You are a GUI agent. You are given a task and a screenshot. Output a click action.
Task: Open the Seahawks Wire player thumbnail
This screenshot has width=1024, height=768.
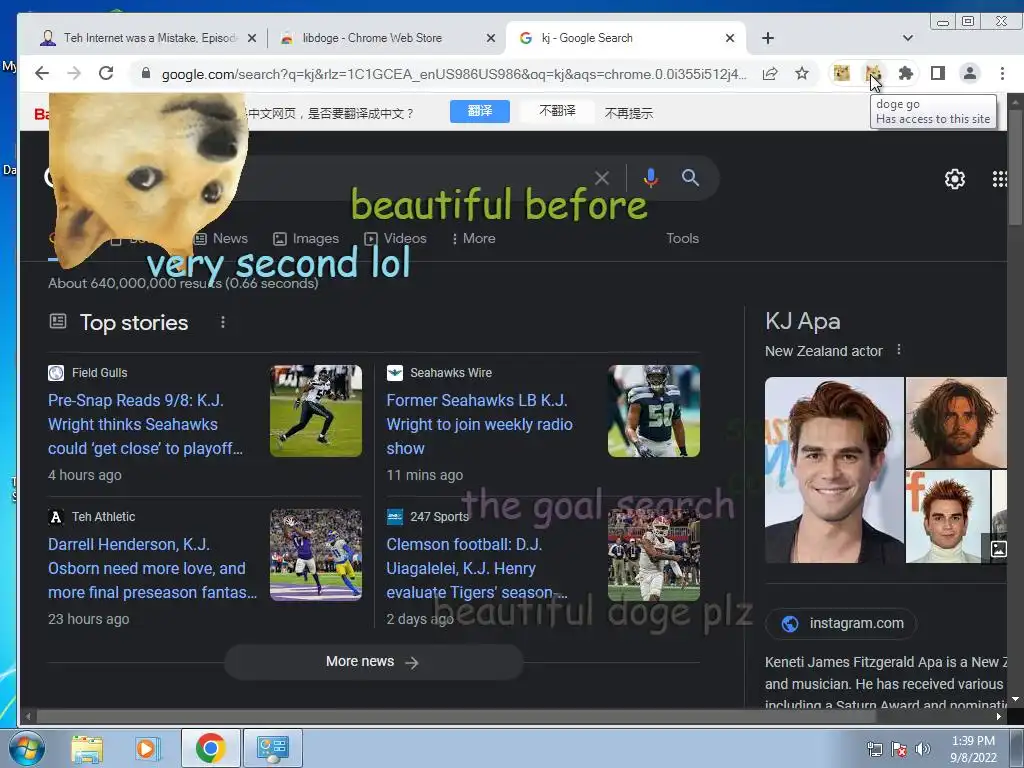tap(654, 411)
